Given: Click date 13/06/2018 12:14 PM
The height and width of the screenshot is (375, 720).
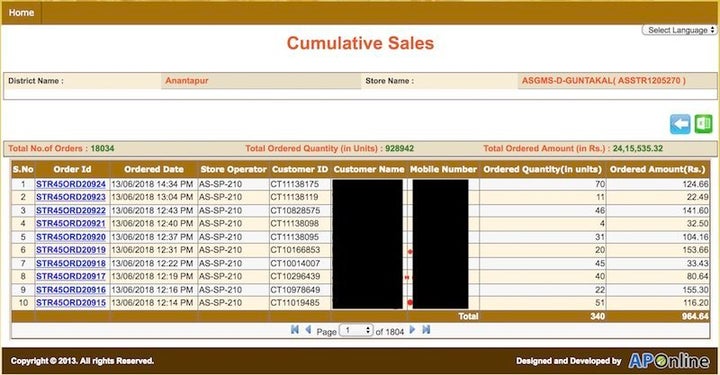Looking at the screenshot, I should coord(152,303).
